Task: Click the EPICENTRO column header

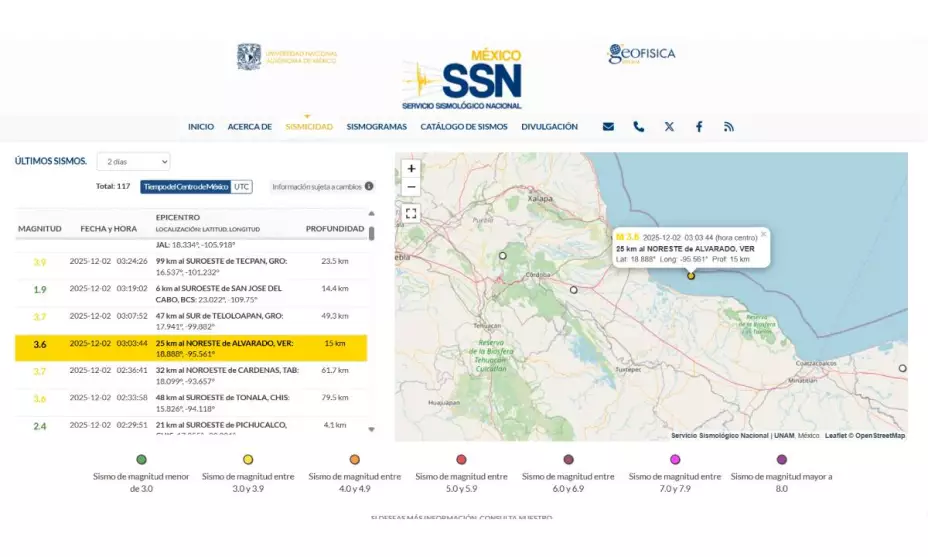Action: click(178, 217)
